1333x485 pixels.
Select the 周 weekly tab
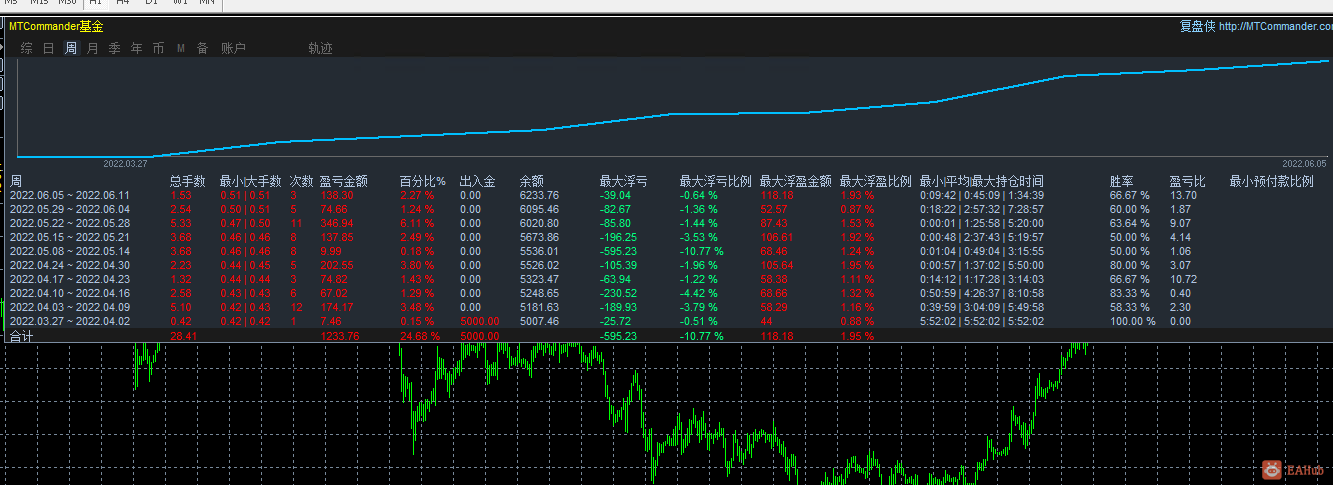[x=71, y=48]
